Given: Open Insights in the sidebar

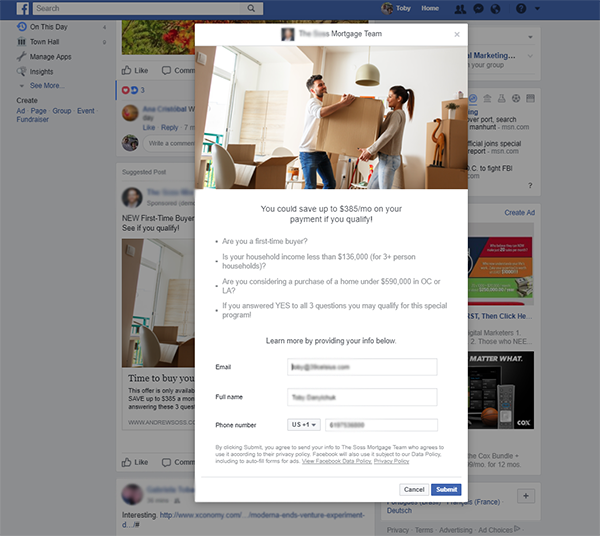Looking at the screenshot, I should (41, 72).
